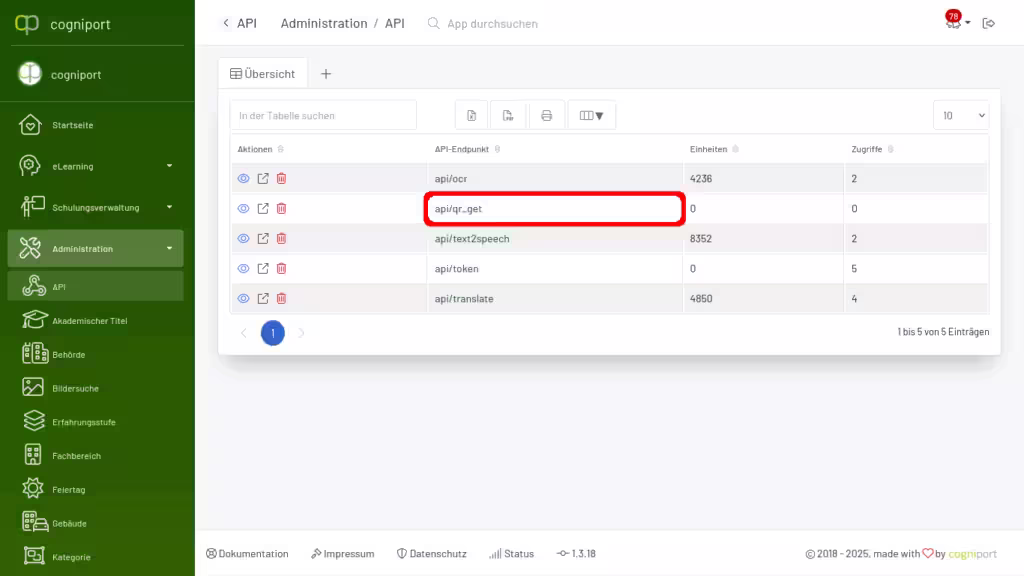Switch to the Übersicht tab
This screenshot has width=1024, height=576.
(263, 74)
